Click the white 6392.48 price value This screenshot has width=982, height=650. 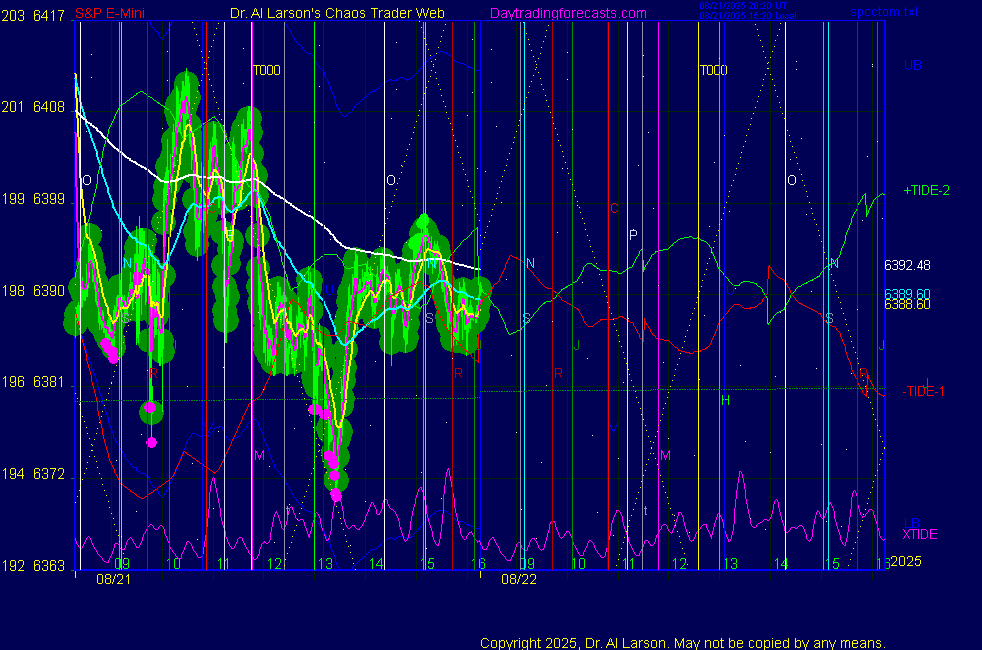[x=907, y=266]
